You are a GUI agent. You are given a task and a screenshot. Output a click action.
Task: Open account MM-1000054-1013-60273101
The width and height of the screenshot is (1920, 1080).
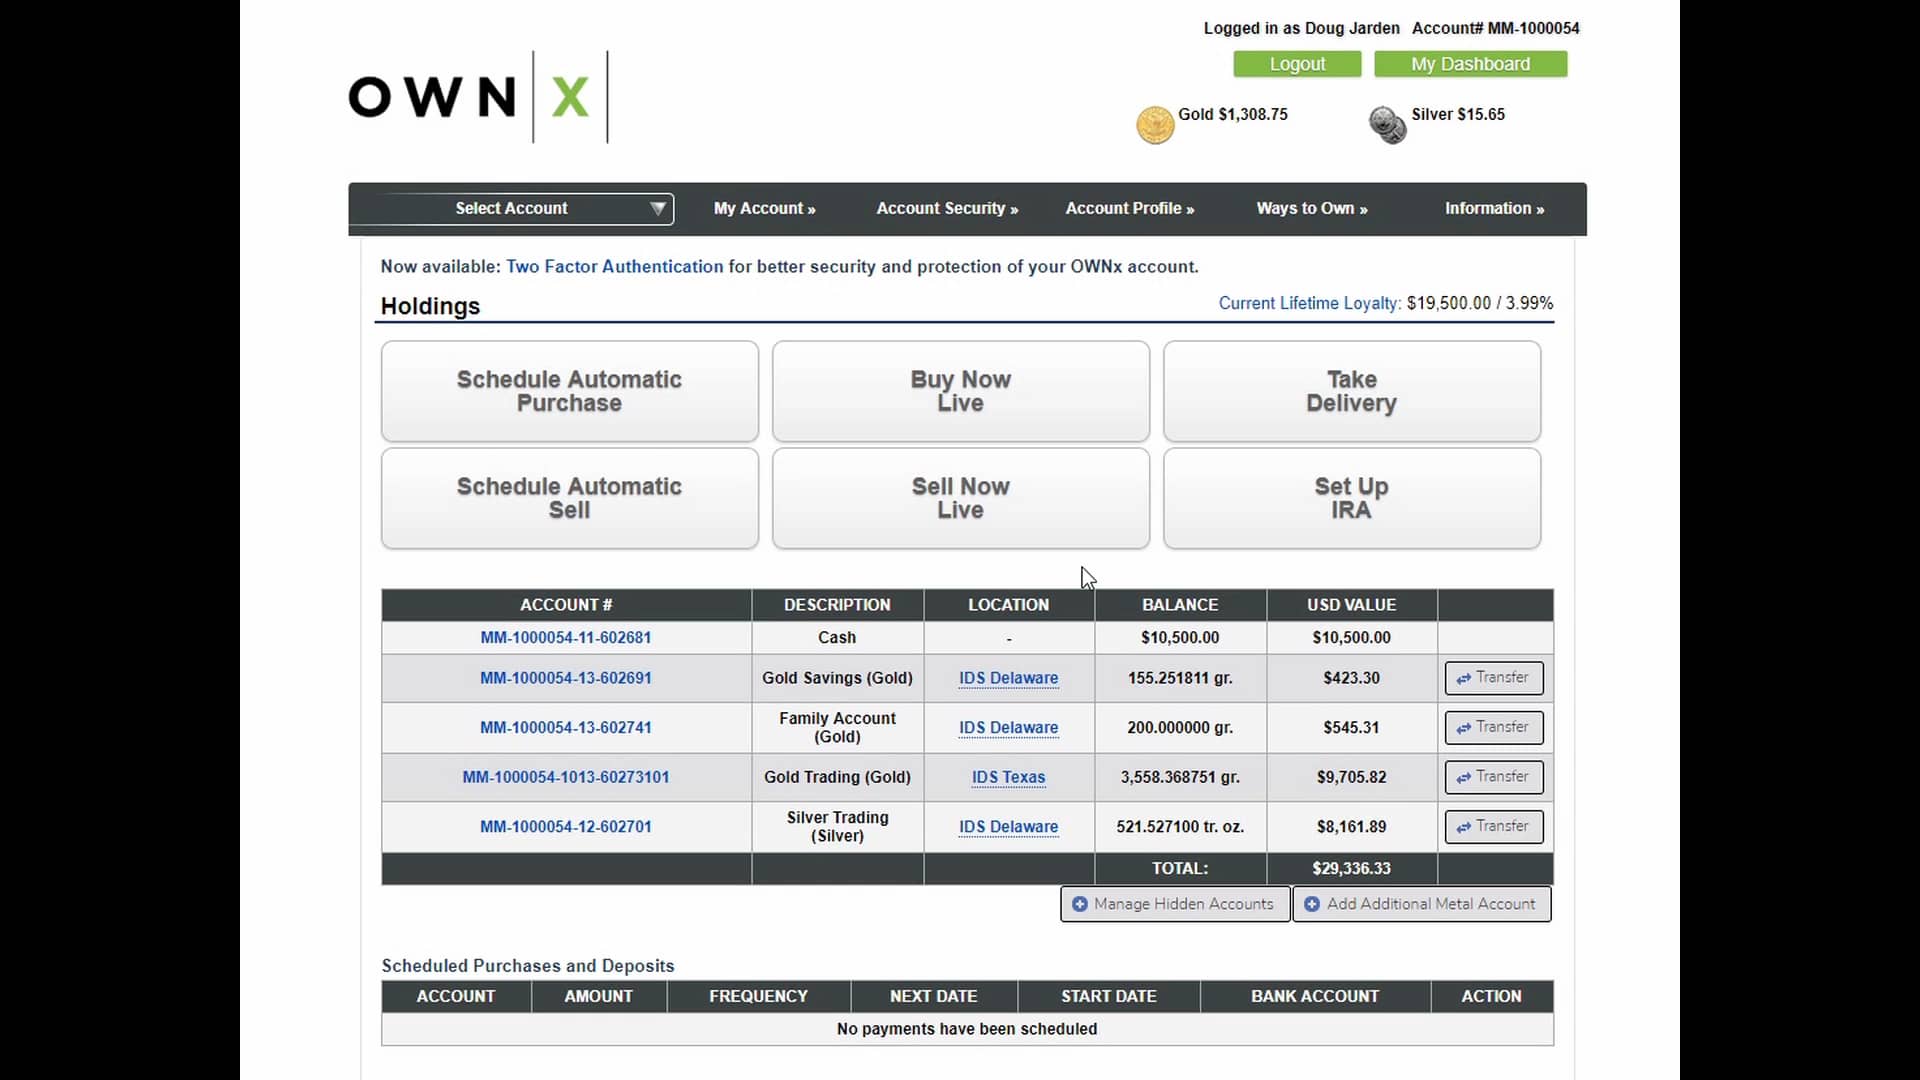[565, 777]
